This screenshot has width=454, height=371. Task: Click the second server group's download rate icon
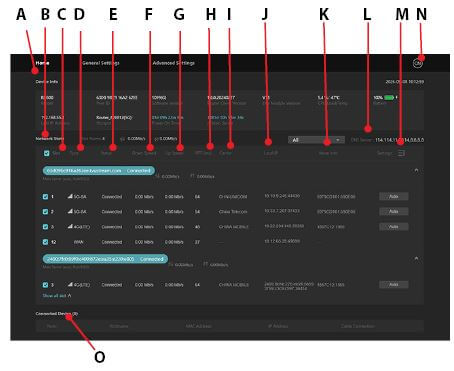[x=171, y=264]
